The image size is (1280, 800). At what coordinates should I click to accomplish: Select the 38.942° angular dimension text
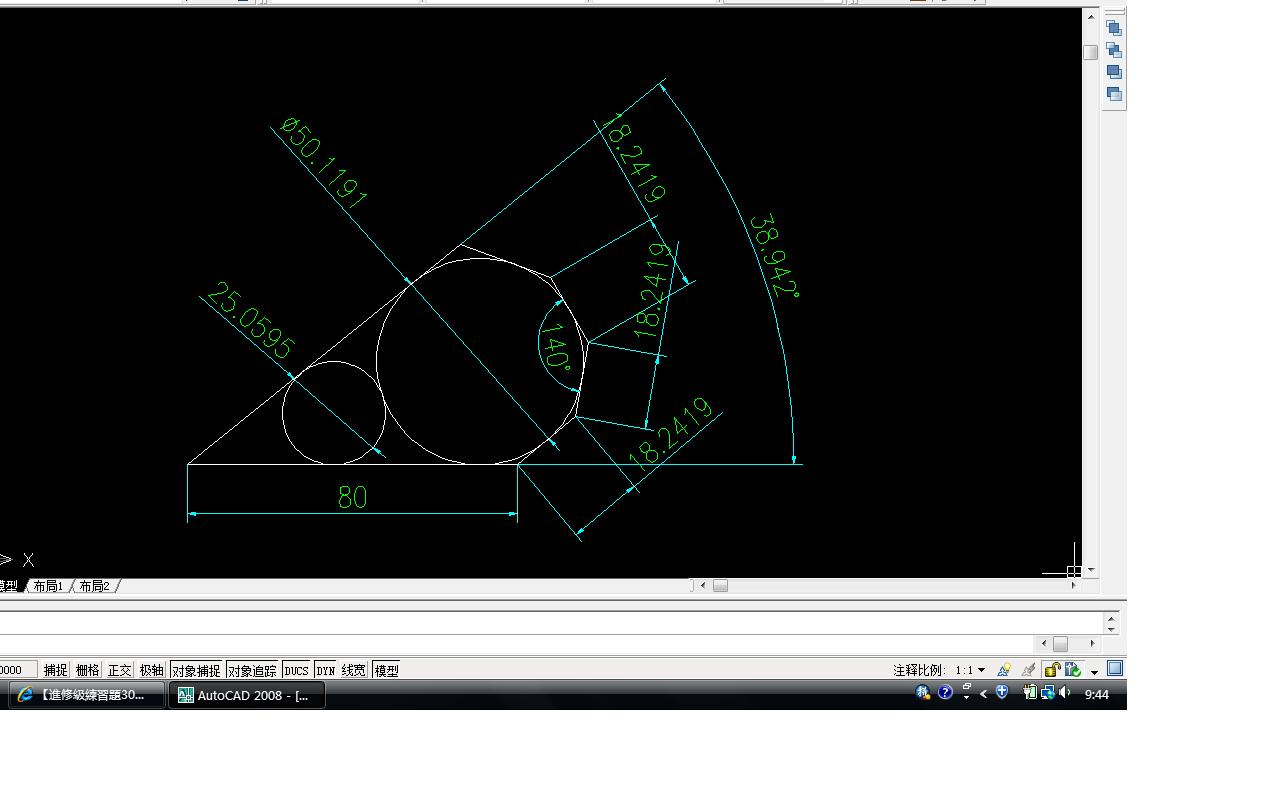click(x=775, y=255)
